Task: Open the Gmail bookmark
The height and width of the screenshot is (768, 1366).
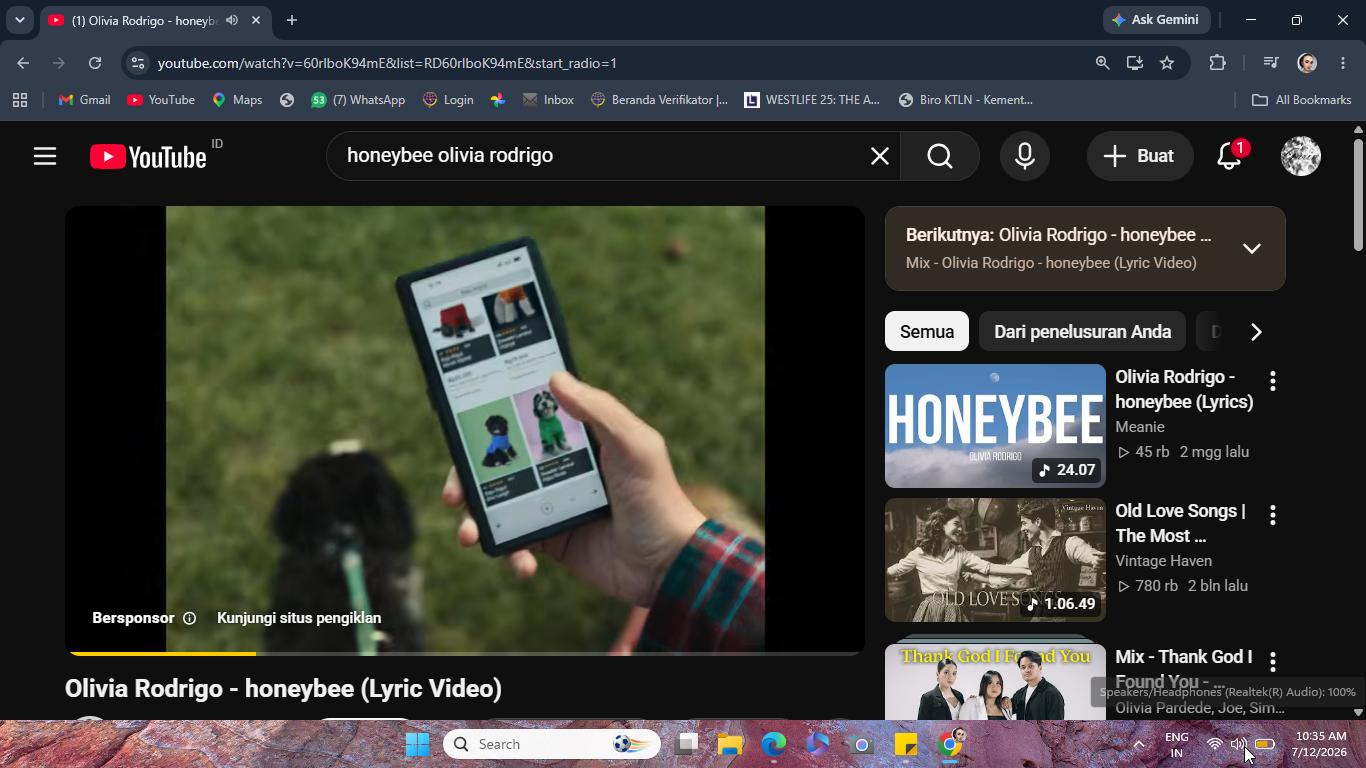Action: tap(85, 100)
